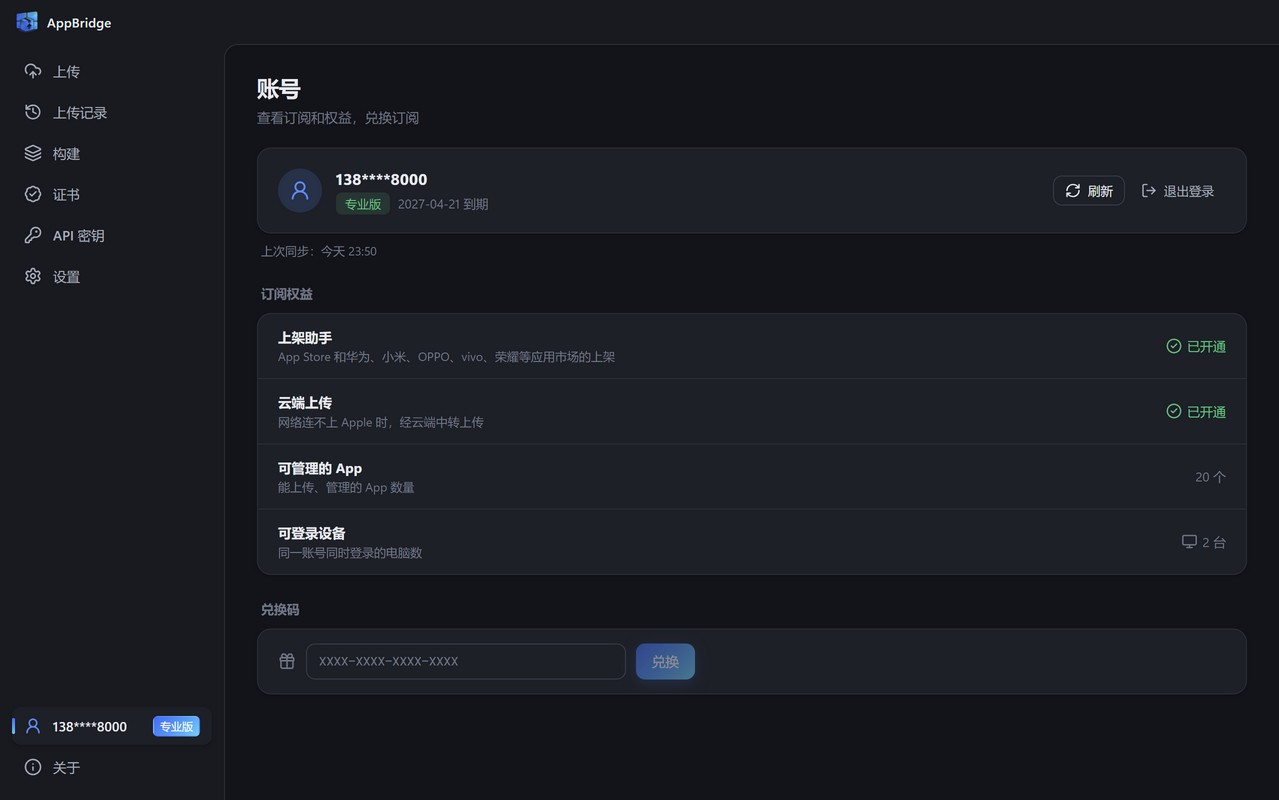Click the 兑换码 section label

[x=280, y=609]
